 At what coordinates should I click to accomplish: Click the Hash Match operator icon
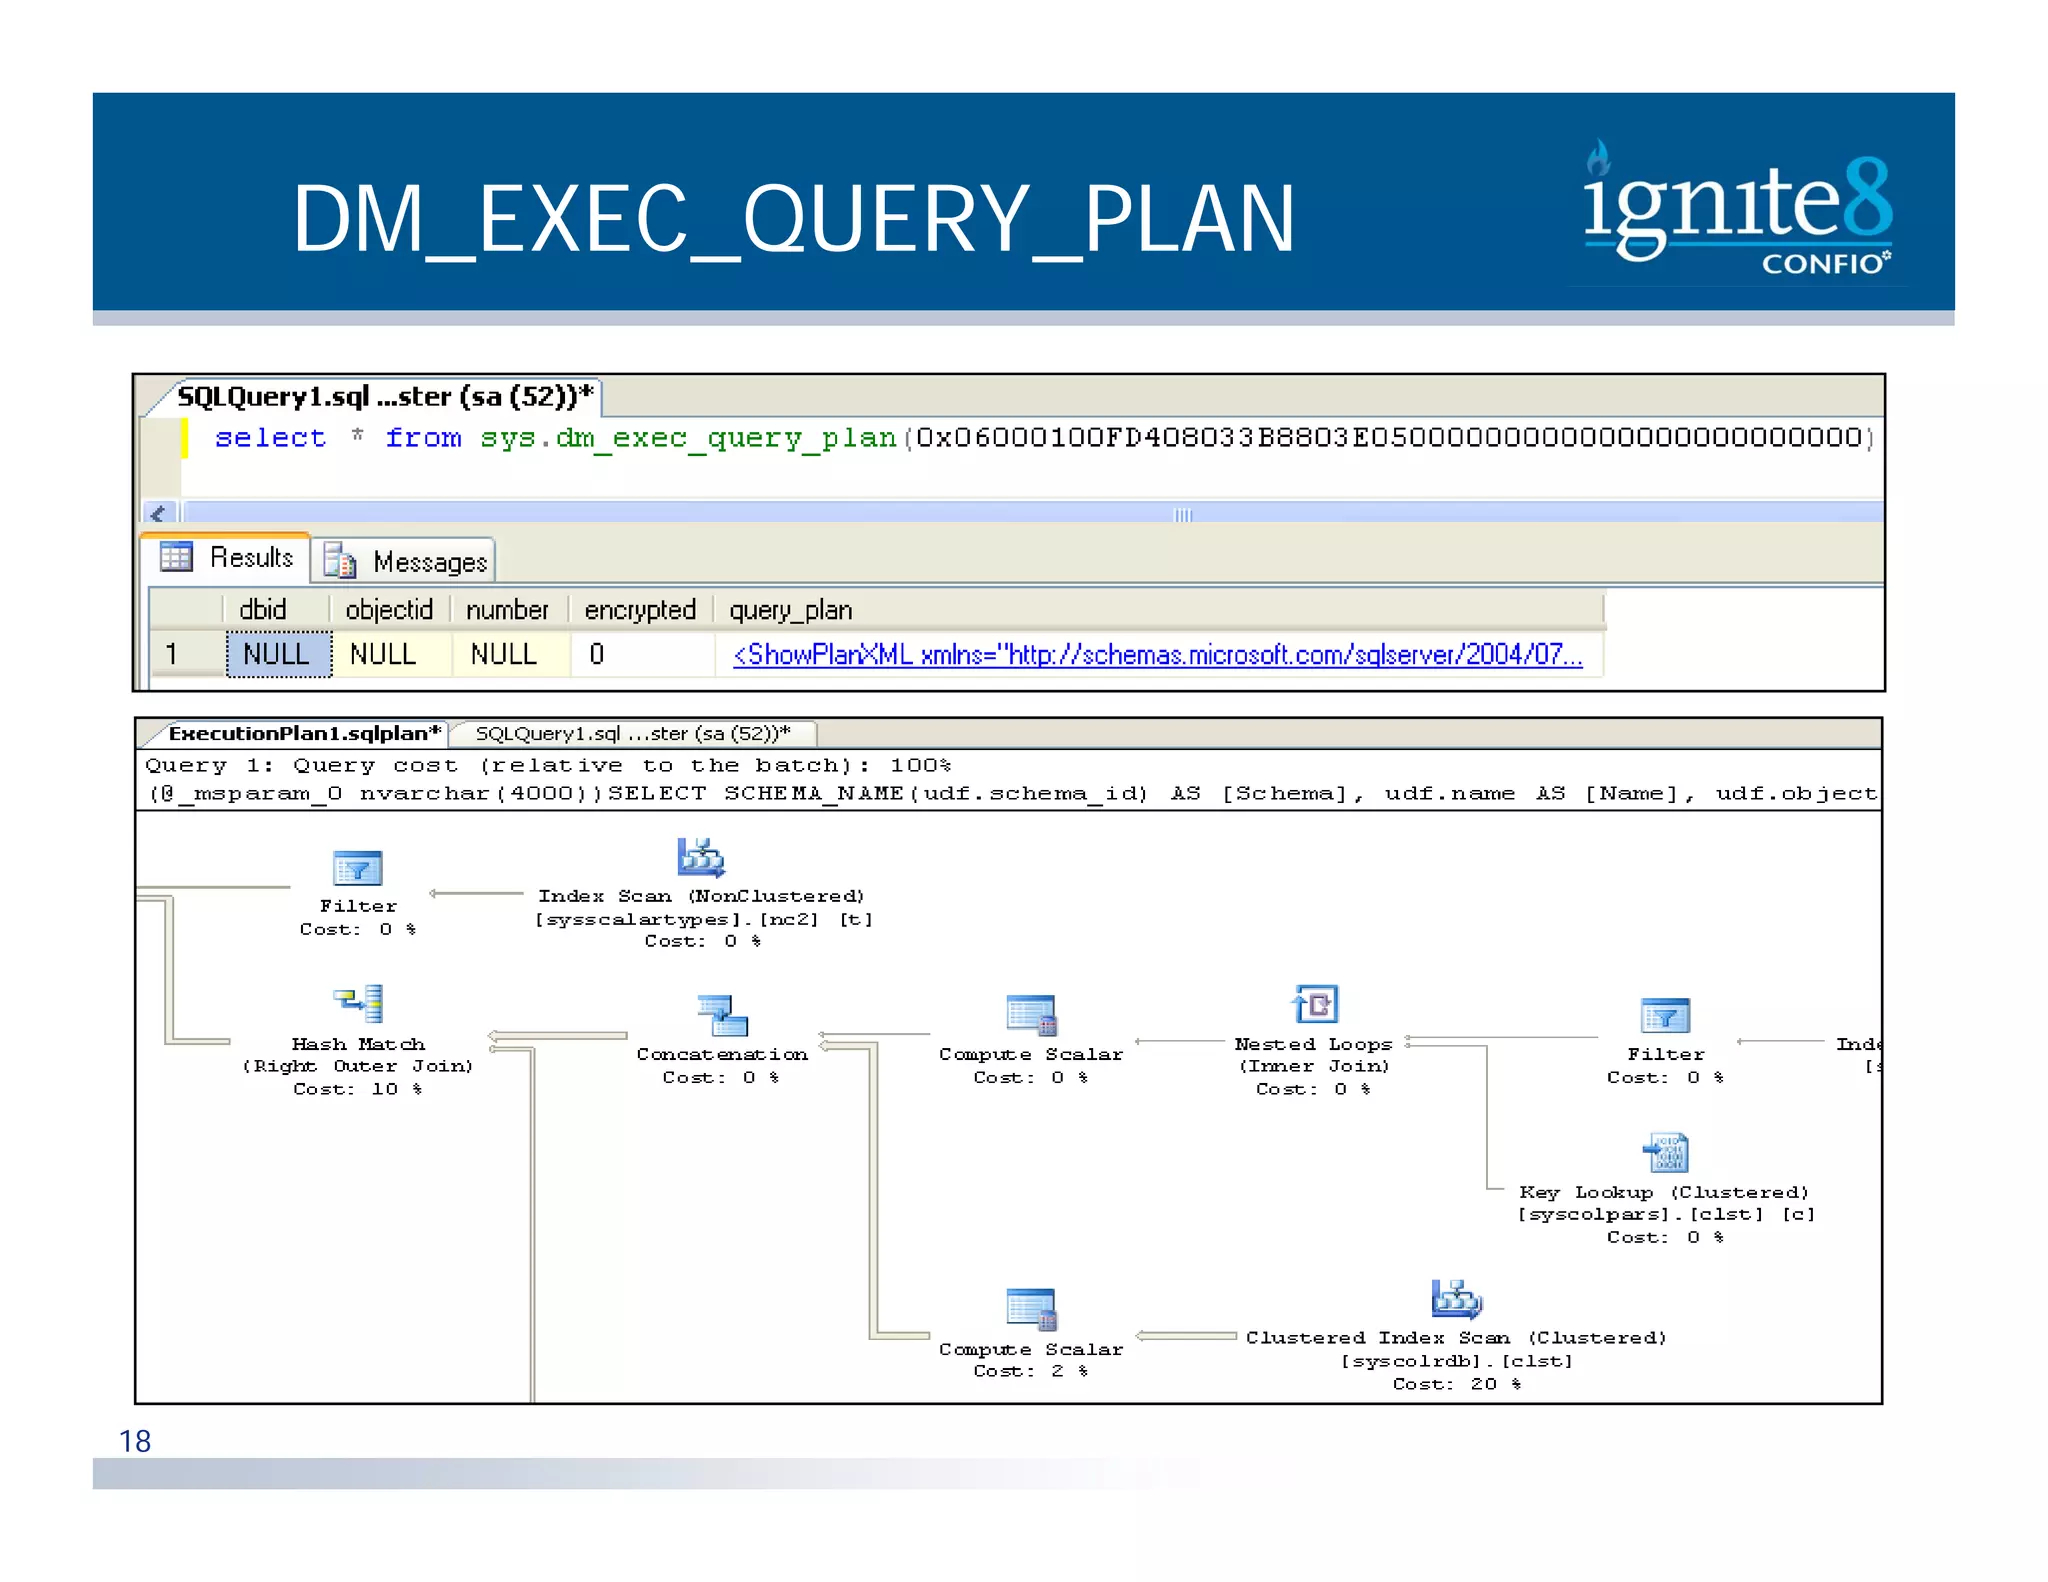[x=358, y=1003]
